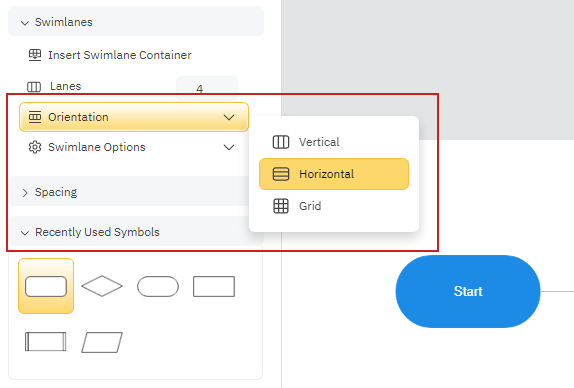Click the Swimlane Options gear icon
The image size is (574, 388).
click(35, 147)
